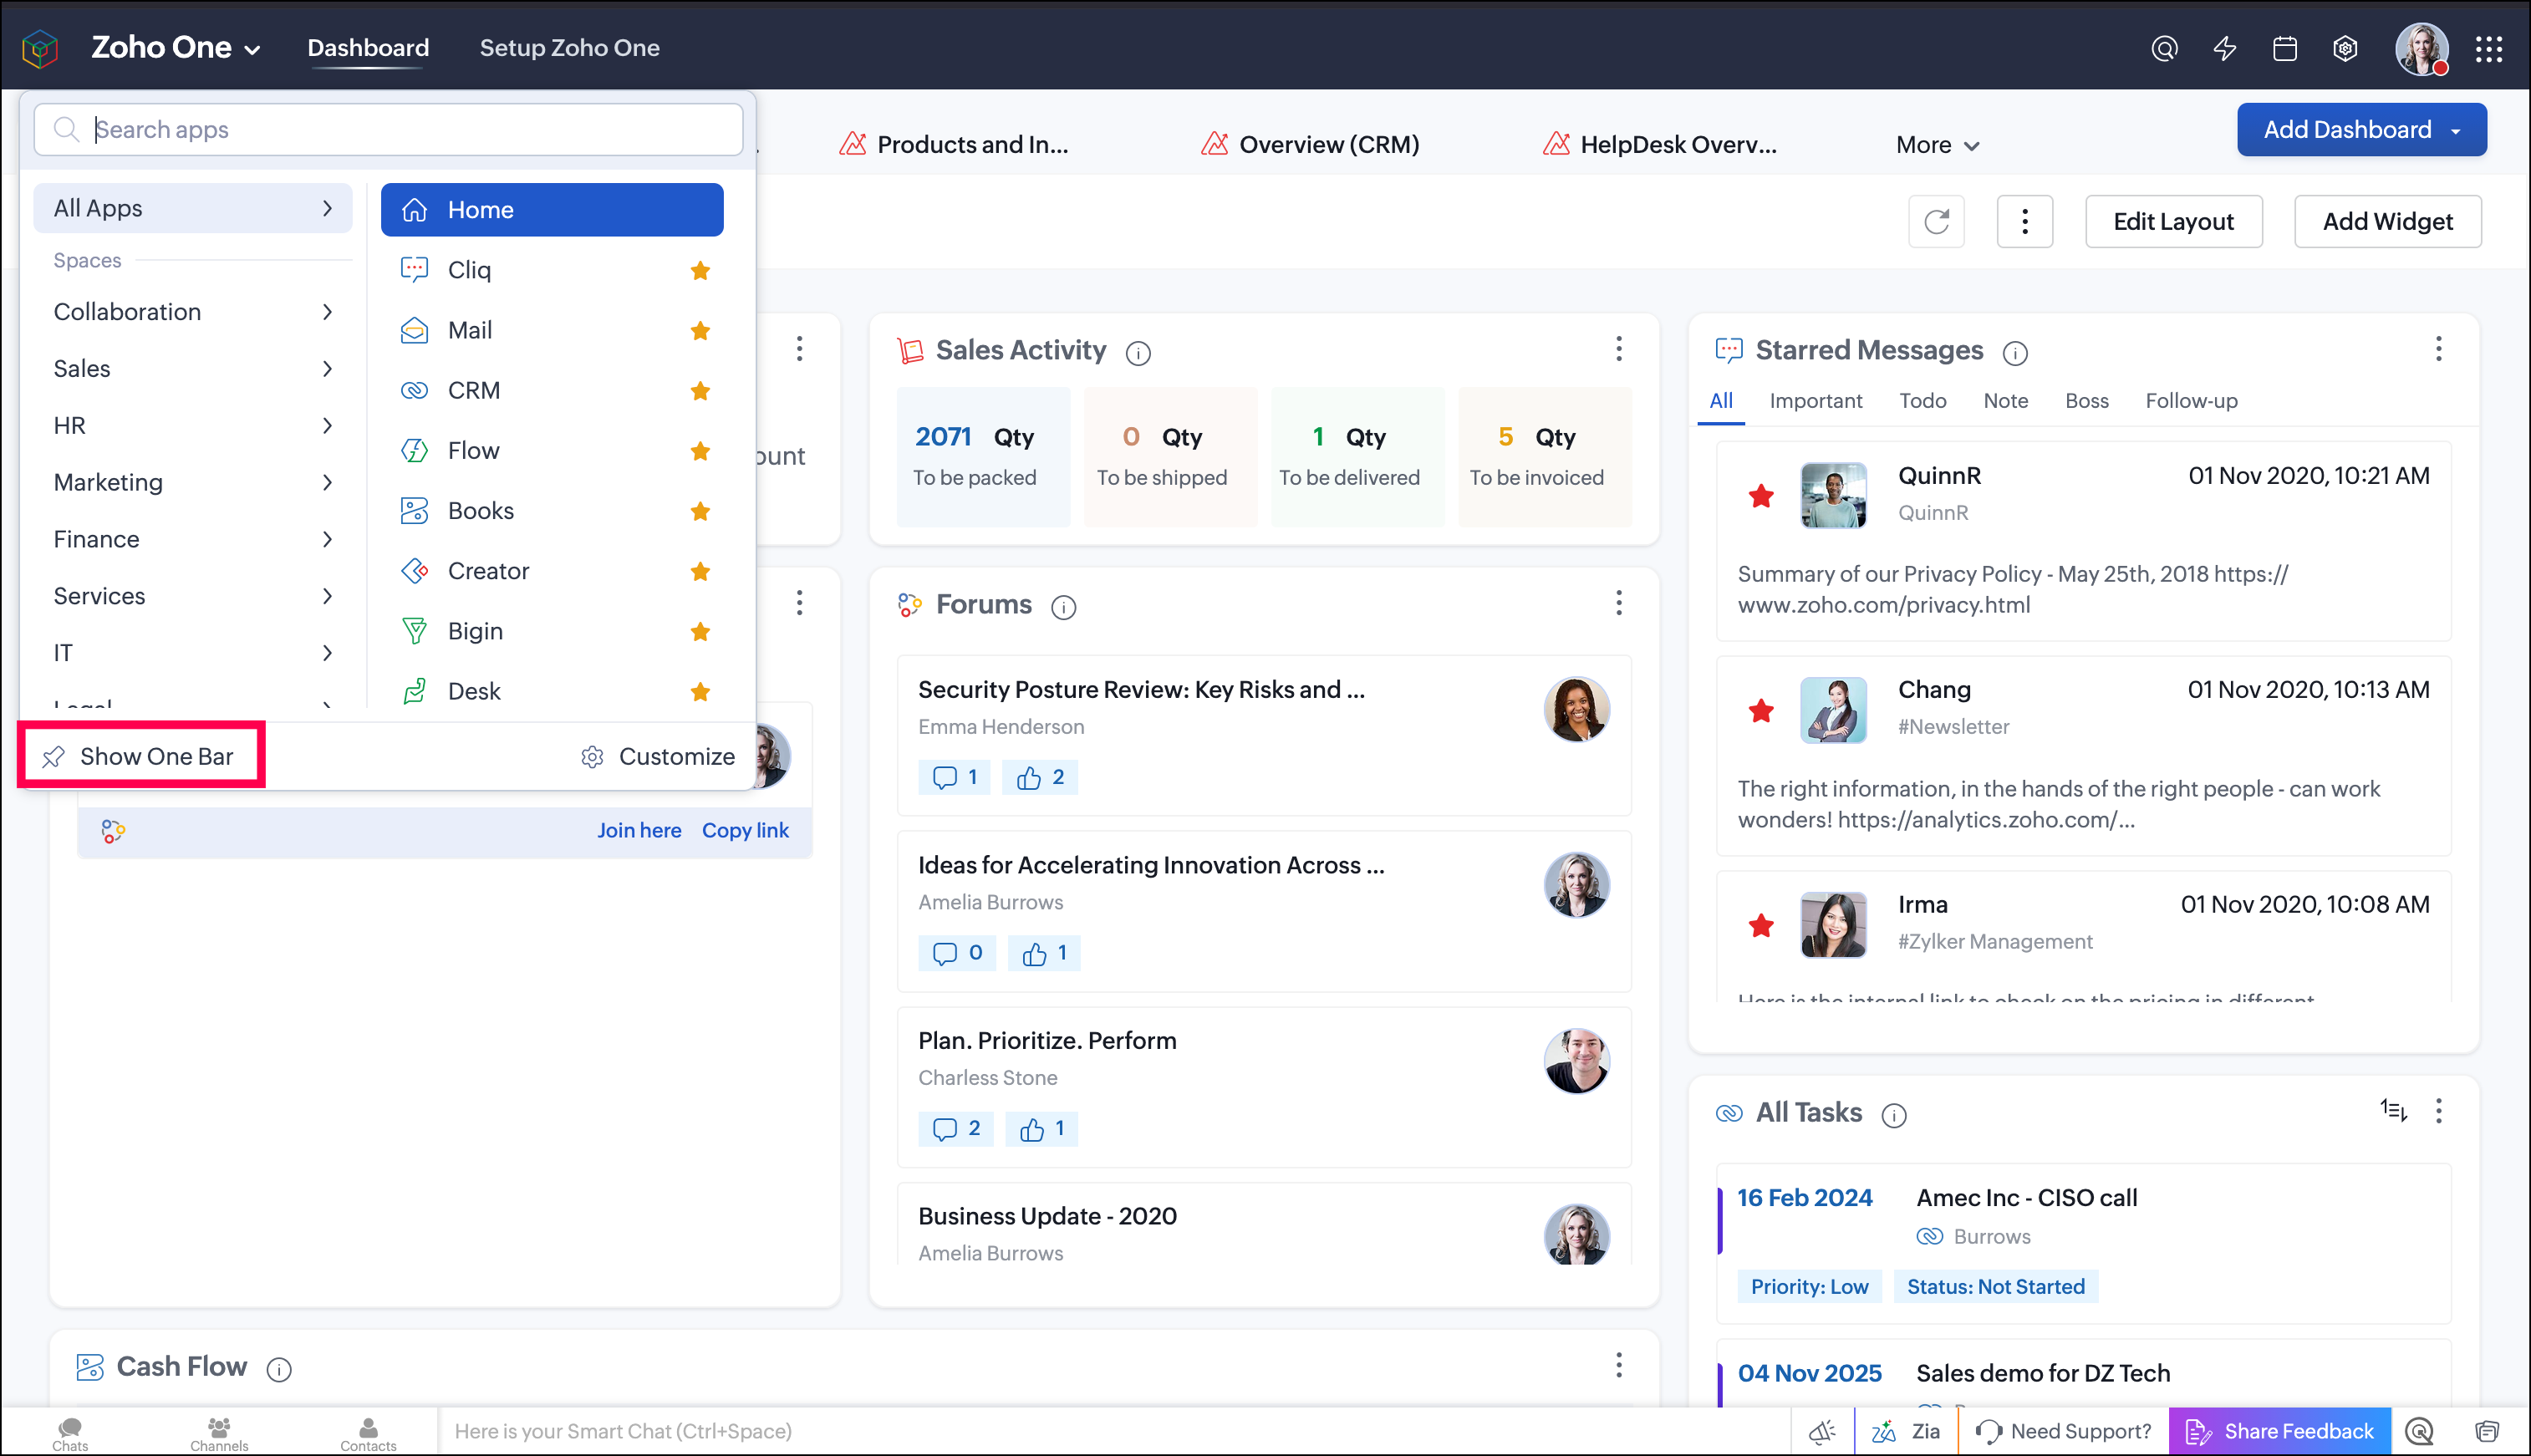The width and height of the screenshot is (2531, 1456).
Task: Click the Smart Chat input bar
Action: point(1113,1431)
